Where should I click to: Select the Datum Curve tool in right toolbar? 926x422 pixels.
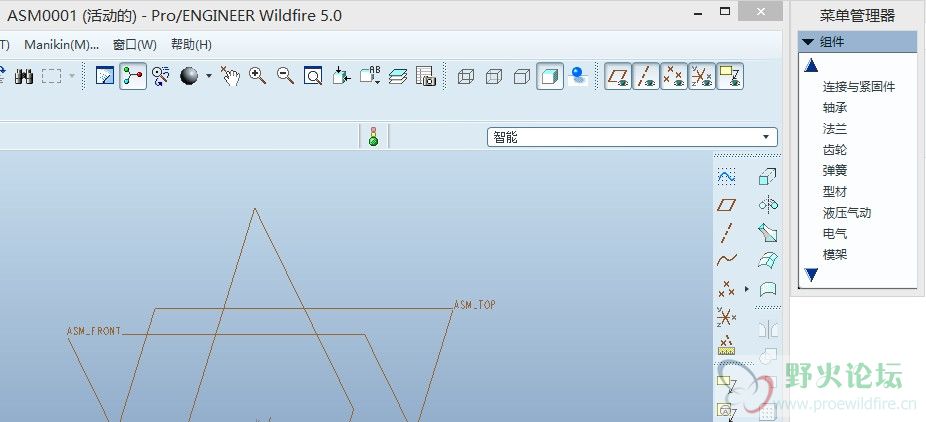(726, 260)
